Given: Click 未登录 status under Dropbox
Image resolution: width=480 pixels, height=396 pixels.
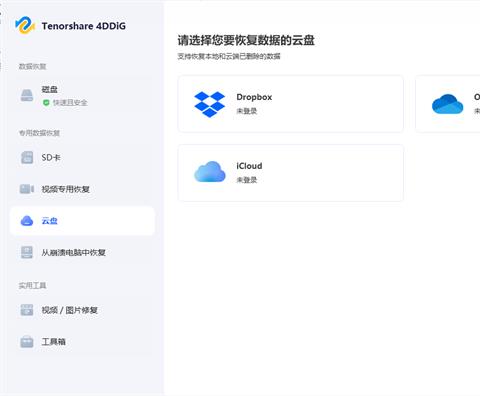Looking at the screenshot, I should point(247,111).
